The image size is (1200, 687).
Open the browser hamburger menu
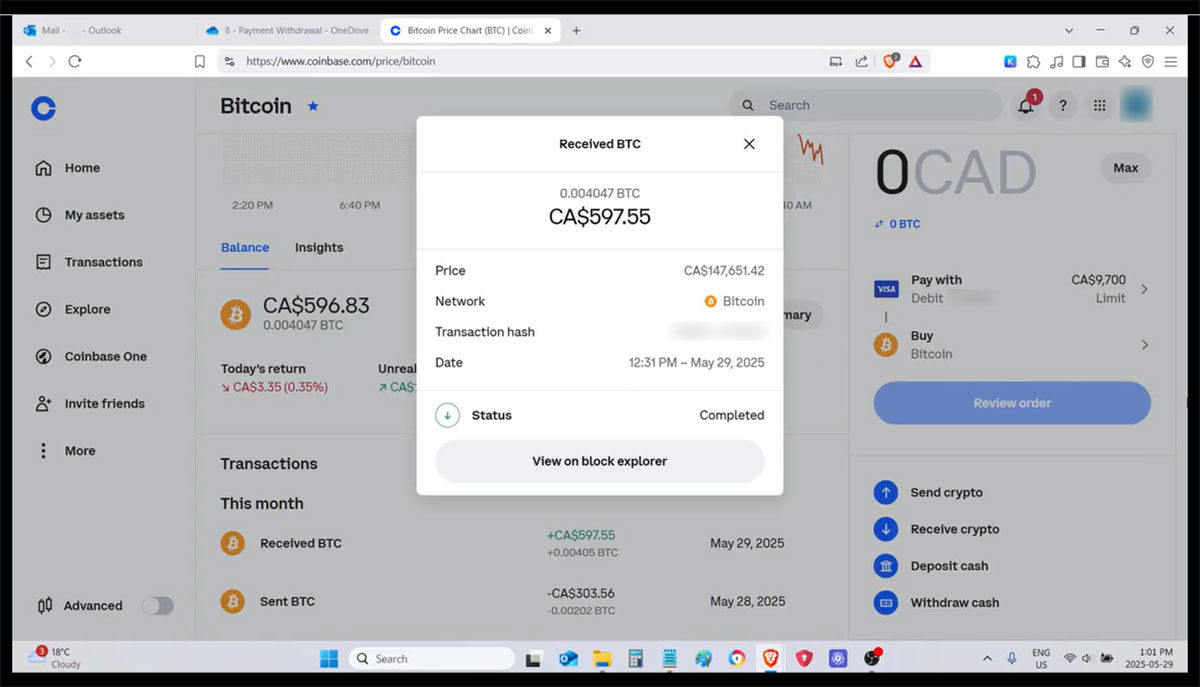pos(1171,61)
